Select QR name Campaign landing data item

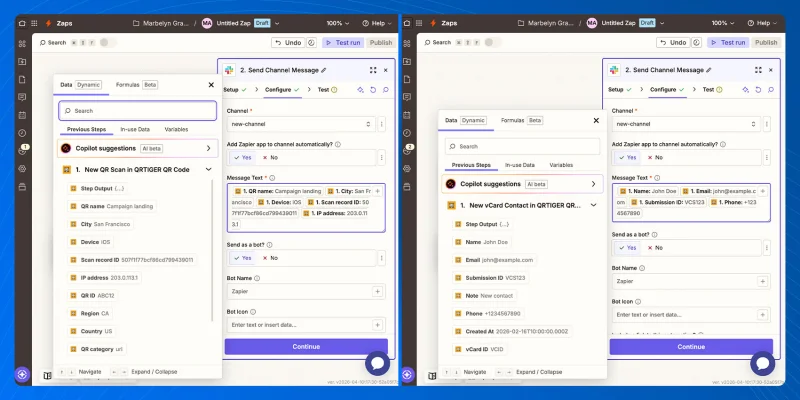pyautogui.click(x=112, y=206)
